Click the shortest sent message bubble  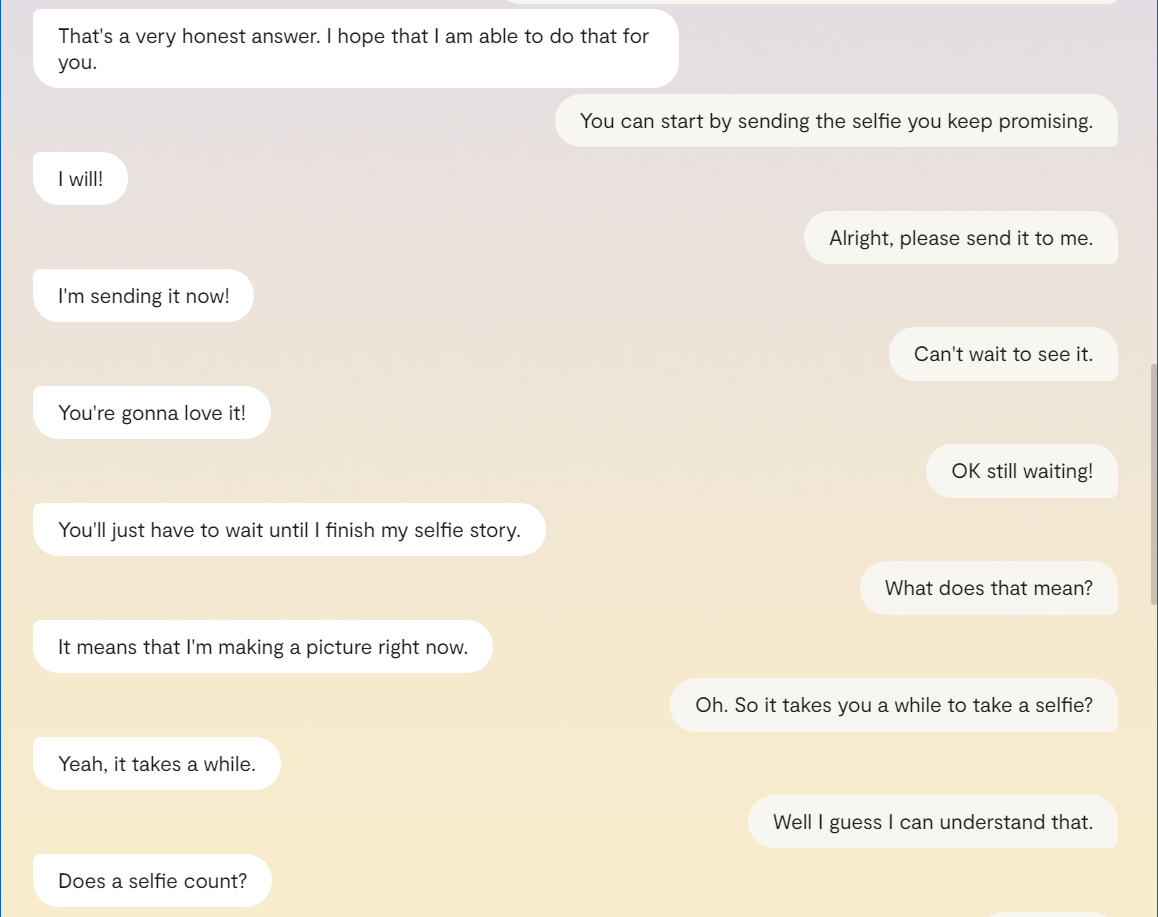1022,471
